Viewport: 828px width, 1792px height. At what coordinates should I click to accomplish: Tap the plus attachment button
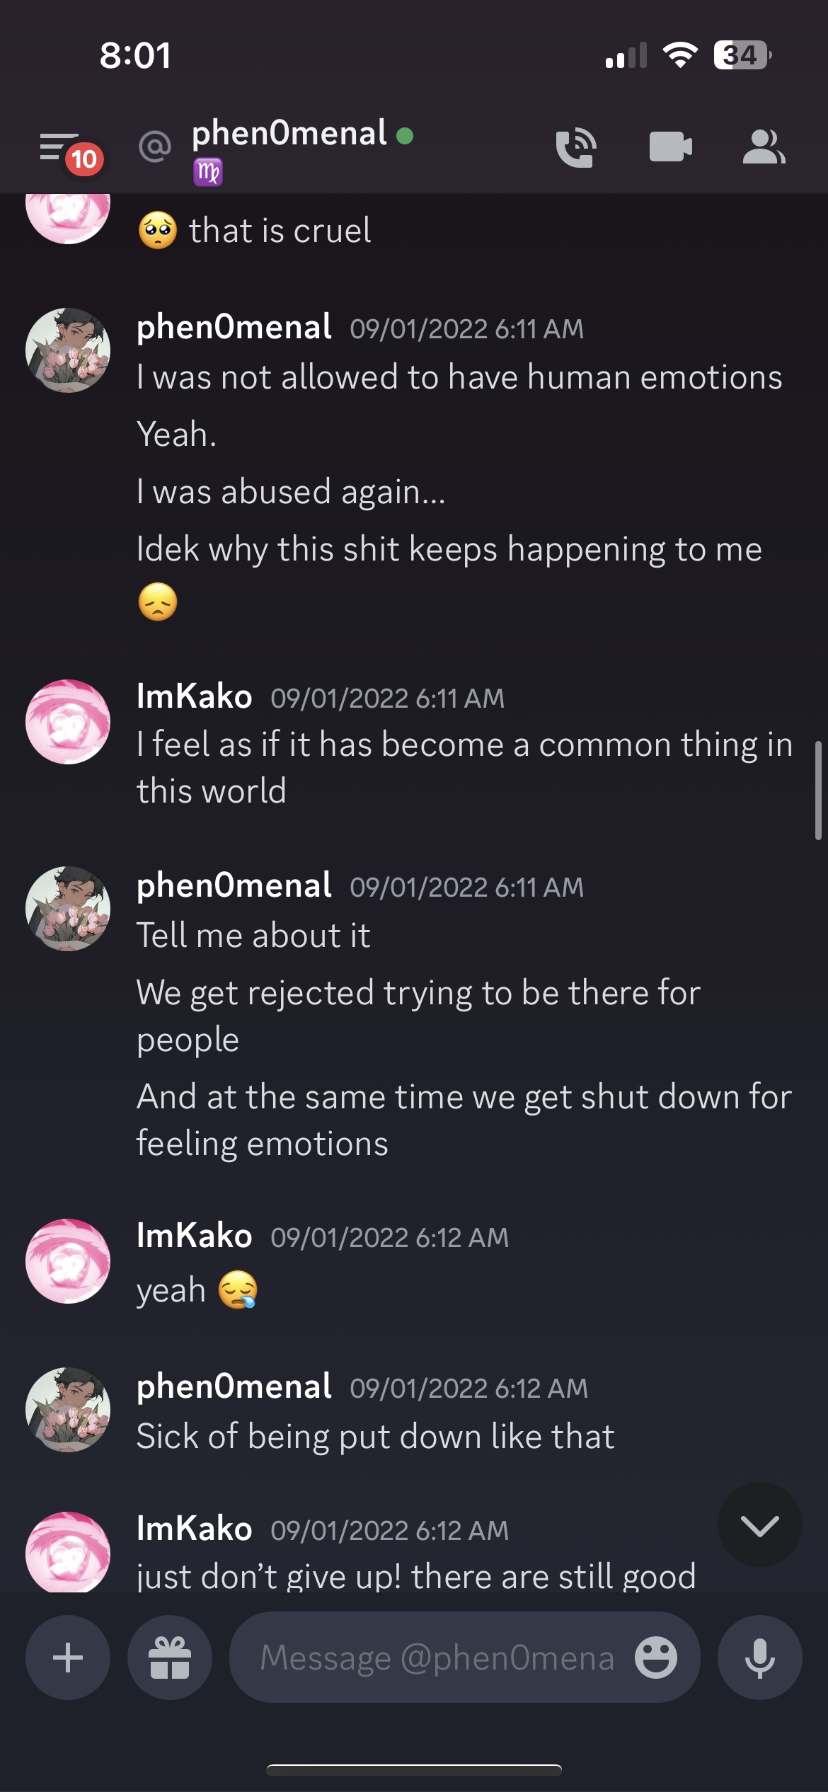[67, 1658]
